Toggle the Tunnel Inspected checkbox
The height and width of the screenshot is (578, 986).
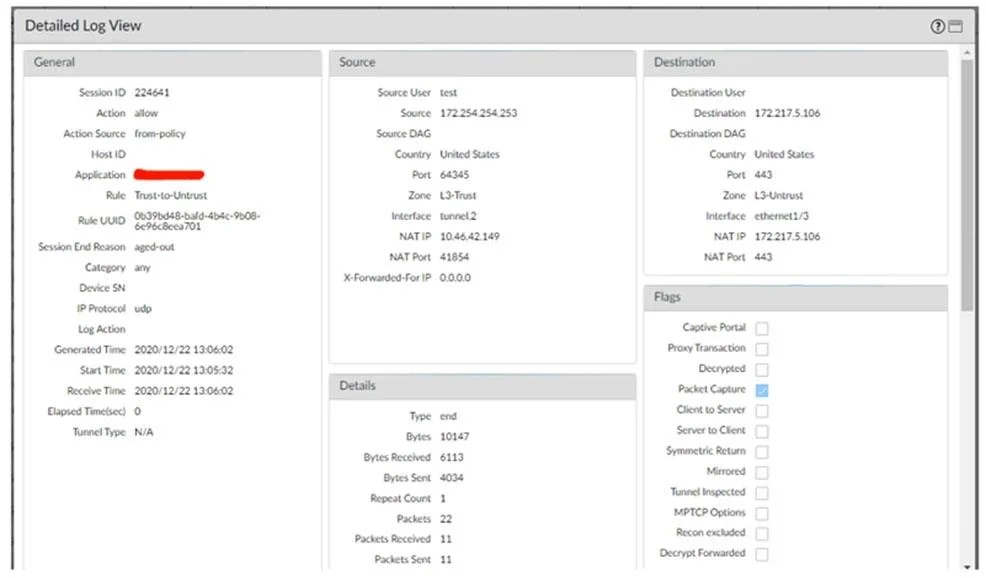tap(762, 492)
